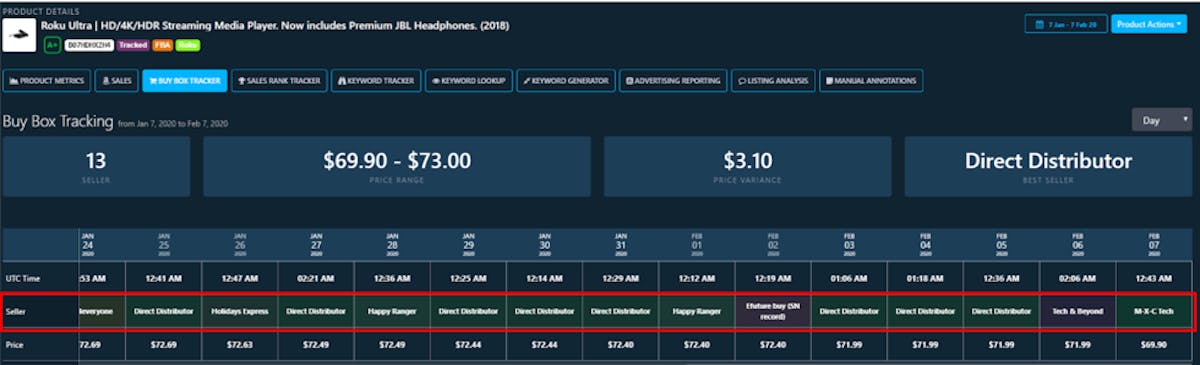Click the $69.90 - $73.00 price range card
The width and height of the screenshot is (1200, 365).
coord(397,167)
